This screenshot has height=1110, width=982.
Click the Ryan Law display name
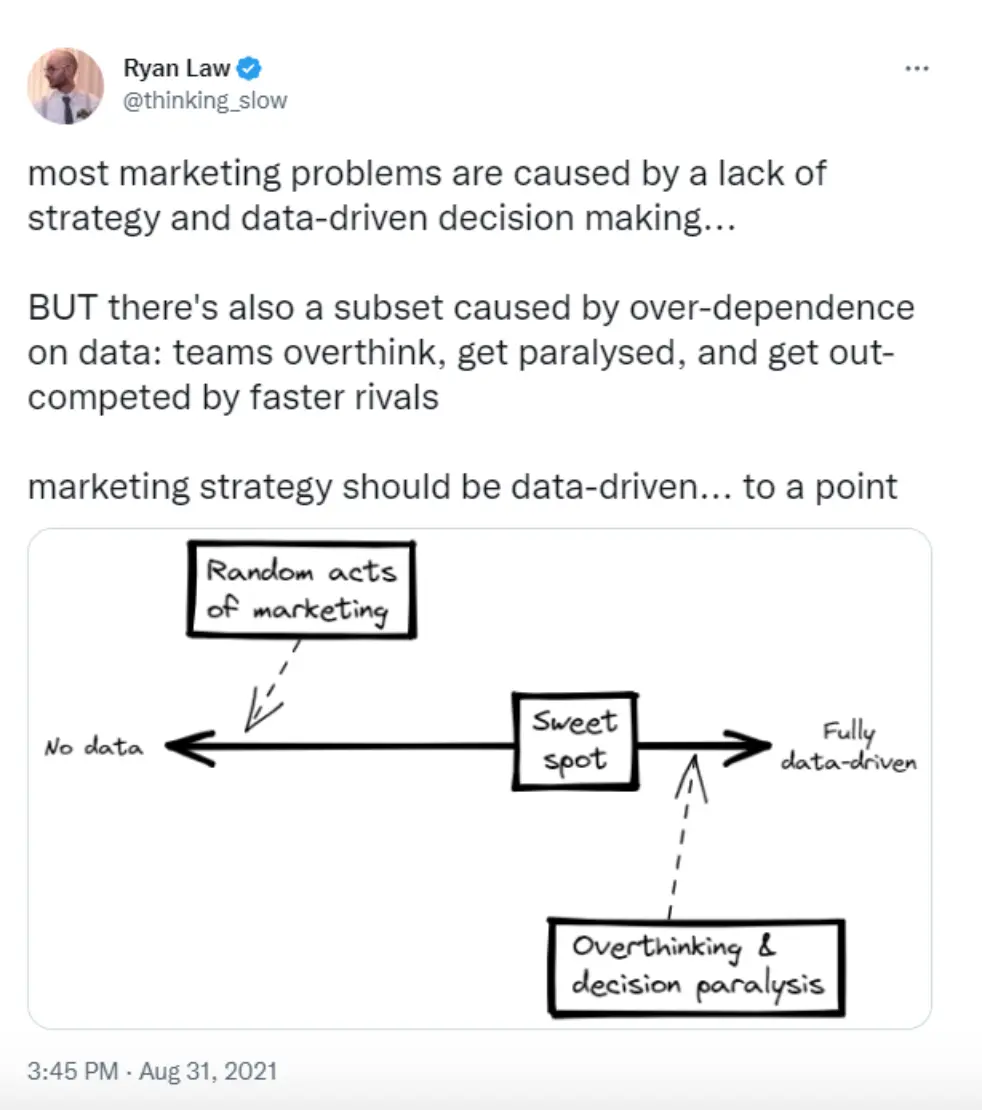[x=176, y=67]
